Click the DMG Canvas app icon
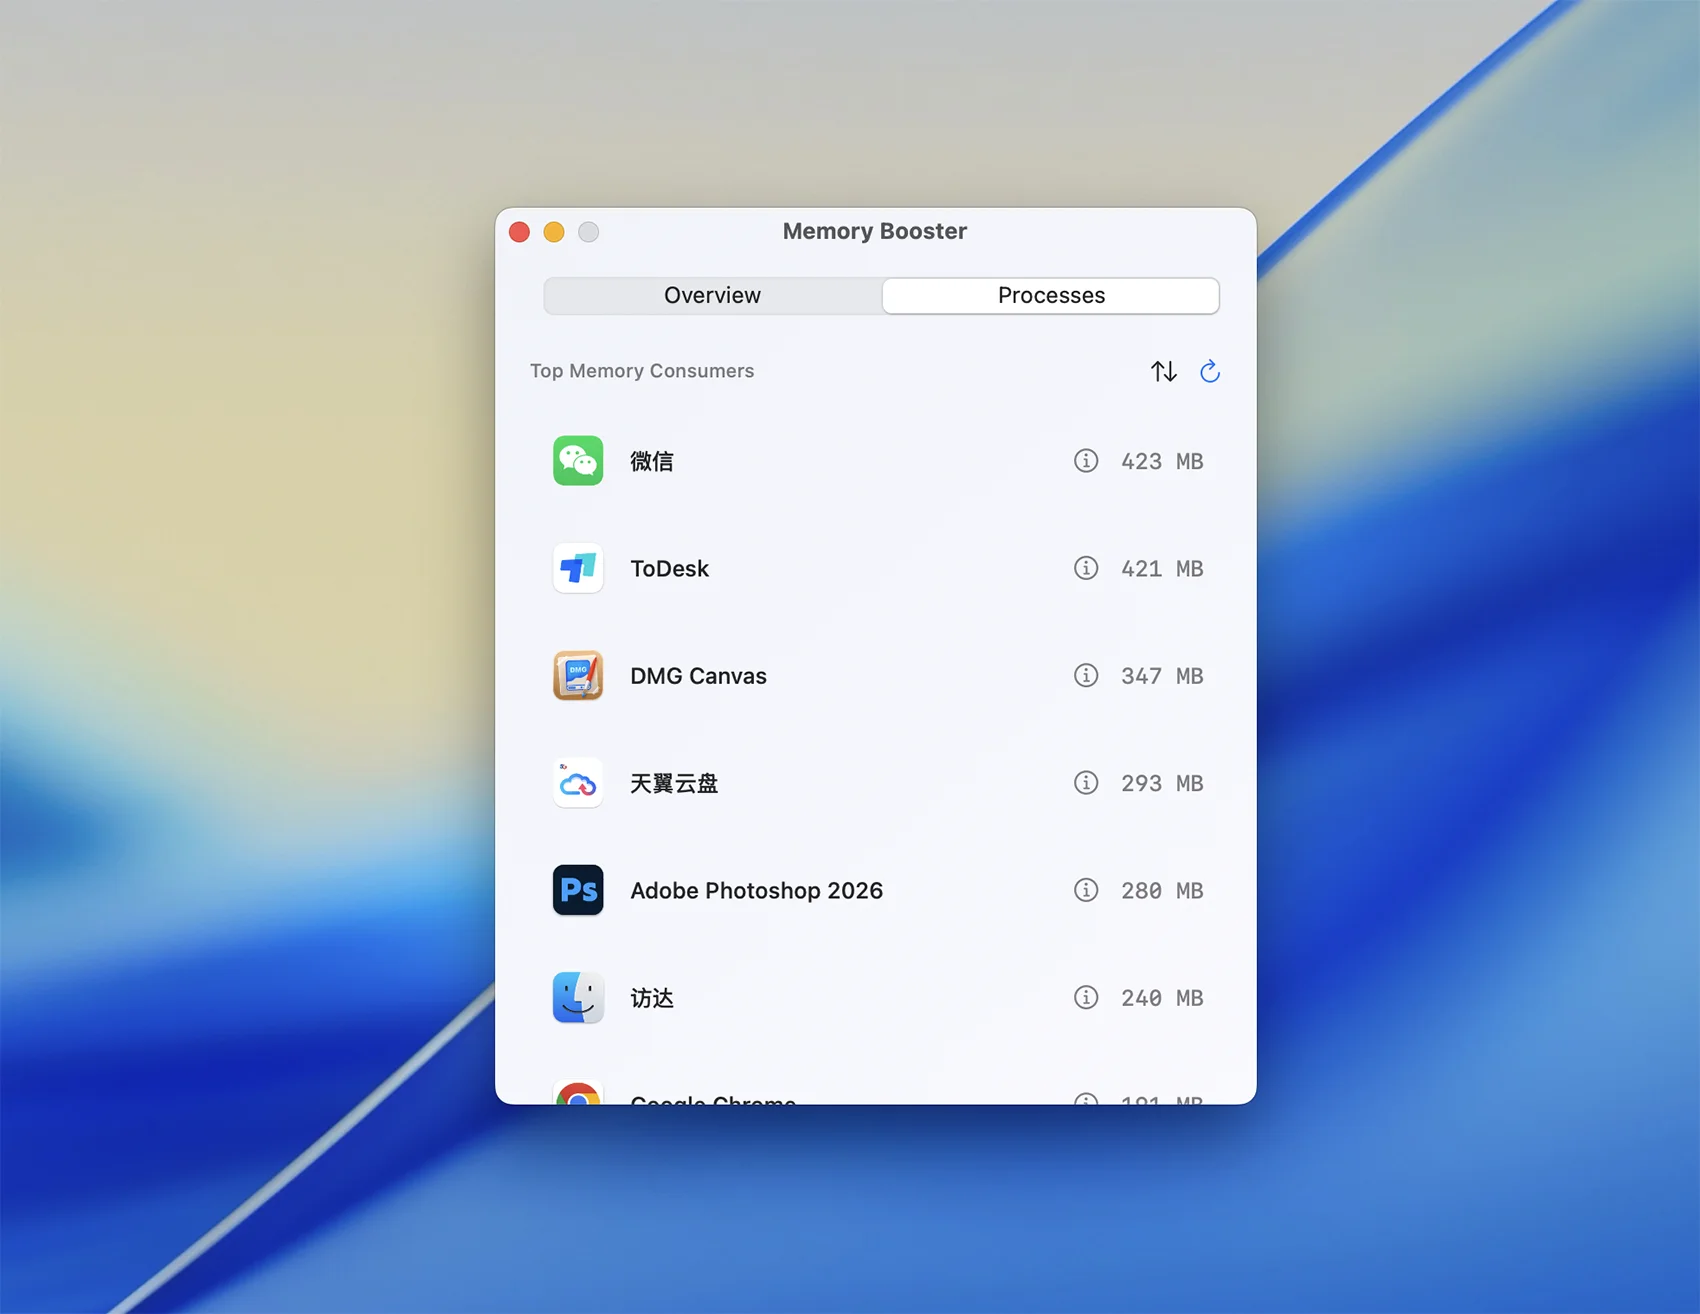The image size is (1700, 1314). pos(578,676)
